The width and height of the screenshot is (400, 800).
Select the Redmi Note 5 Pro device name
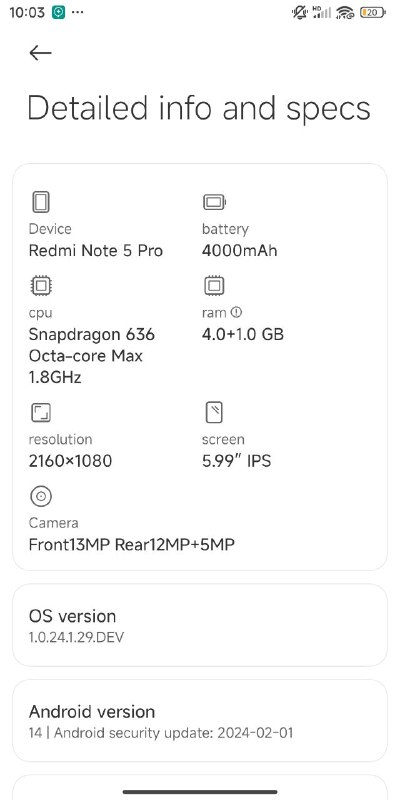pos(96,251)
